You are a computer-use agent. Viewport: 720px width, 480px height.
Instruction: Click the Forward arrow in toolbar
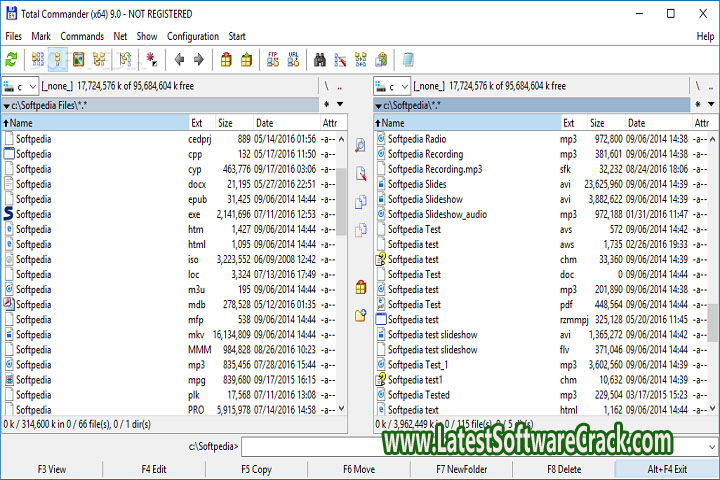click(x=199, y=60)
